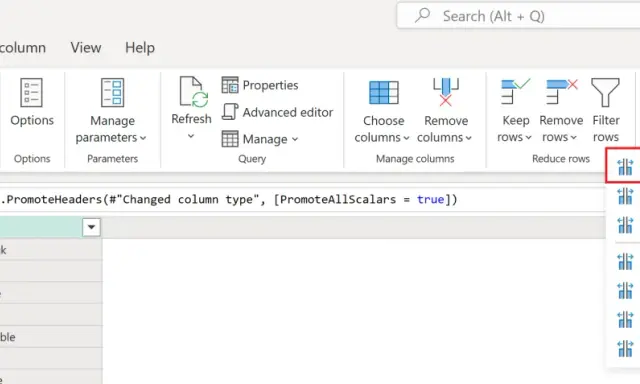Open query Properties
The image size is (640, 384).
tap(260, 85)
